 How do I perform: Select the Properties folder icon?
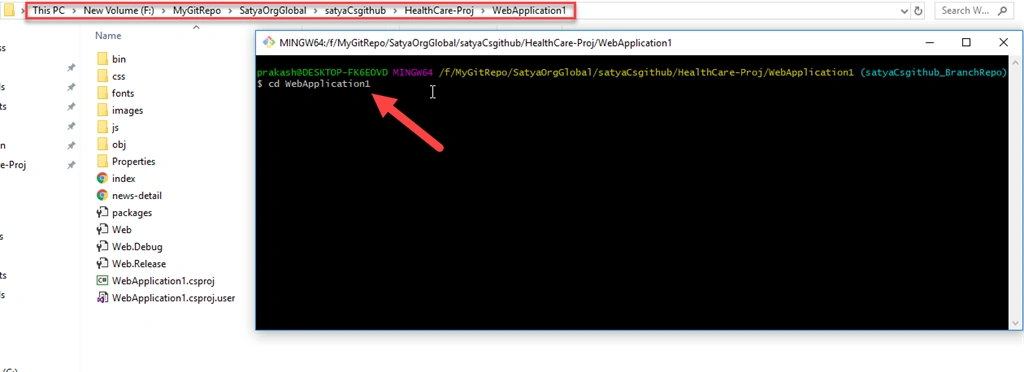coord(102,161)
